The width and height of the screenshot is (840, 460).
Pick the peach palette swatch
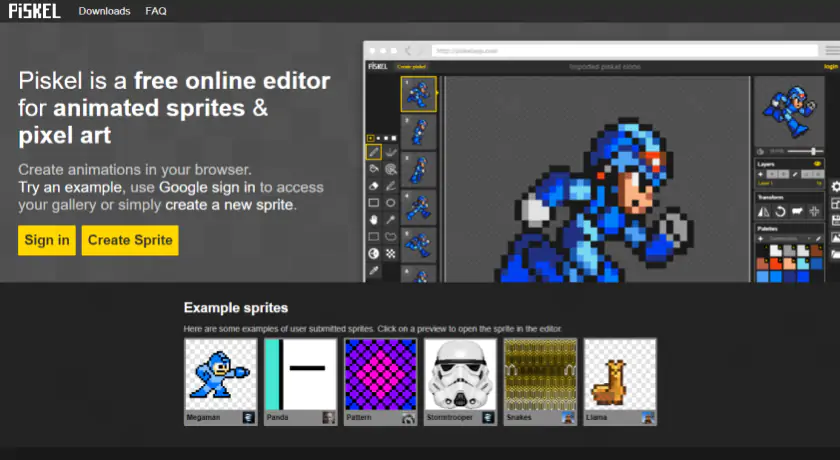790,263
